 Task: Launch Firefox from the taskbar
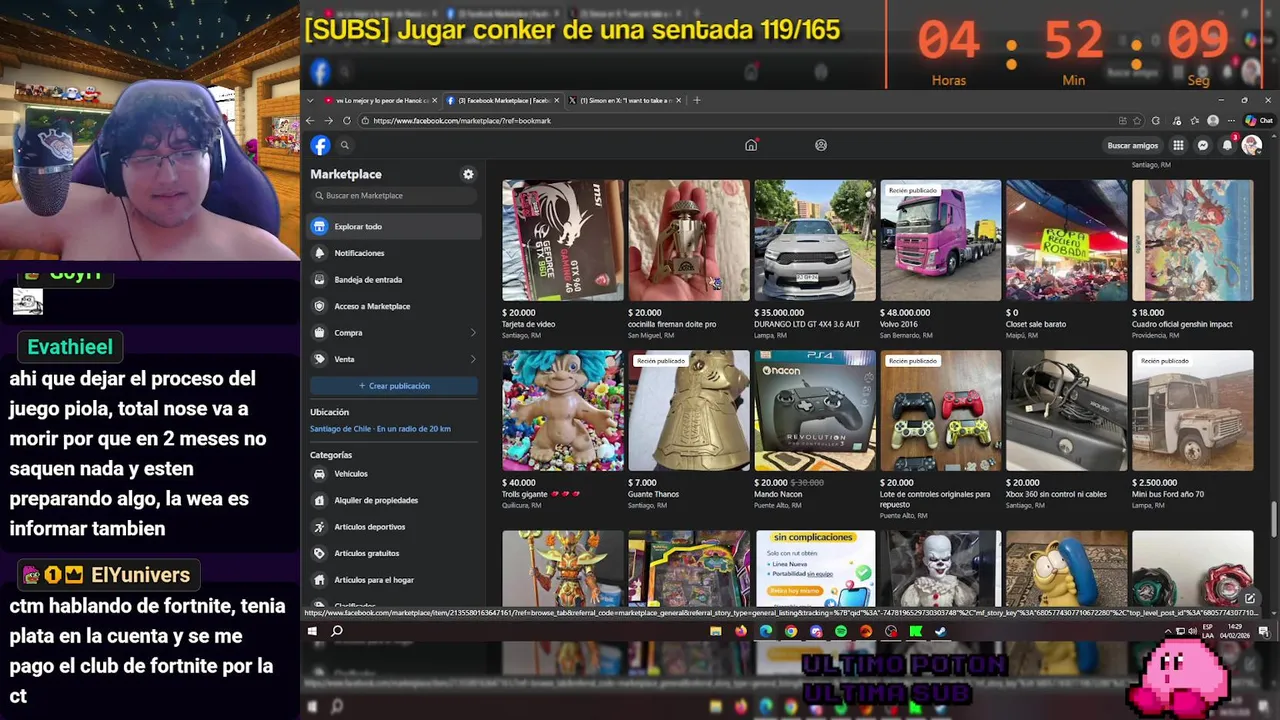coord(741,631)
